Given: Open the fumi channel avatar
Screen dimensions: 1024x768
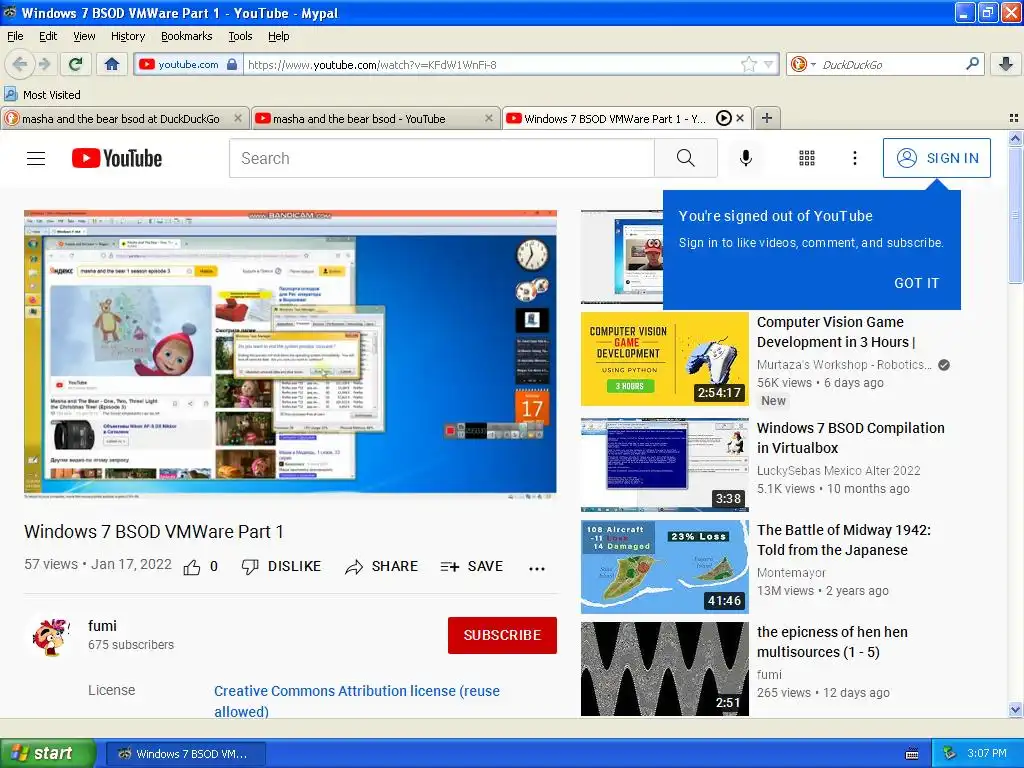Looking at the screenshot, I should pos(50,635).
